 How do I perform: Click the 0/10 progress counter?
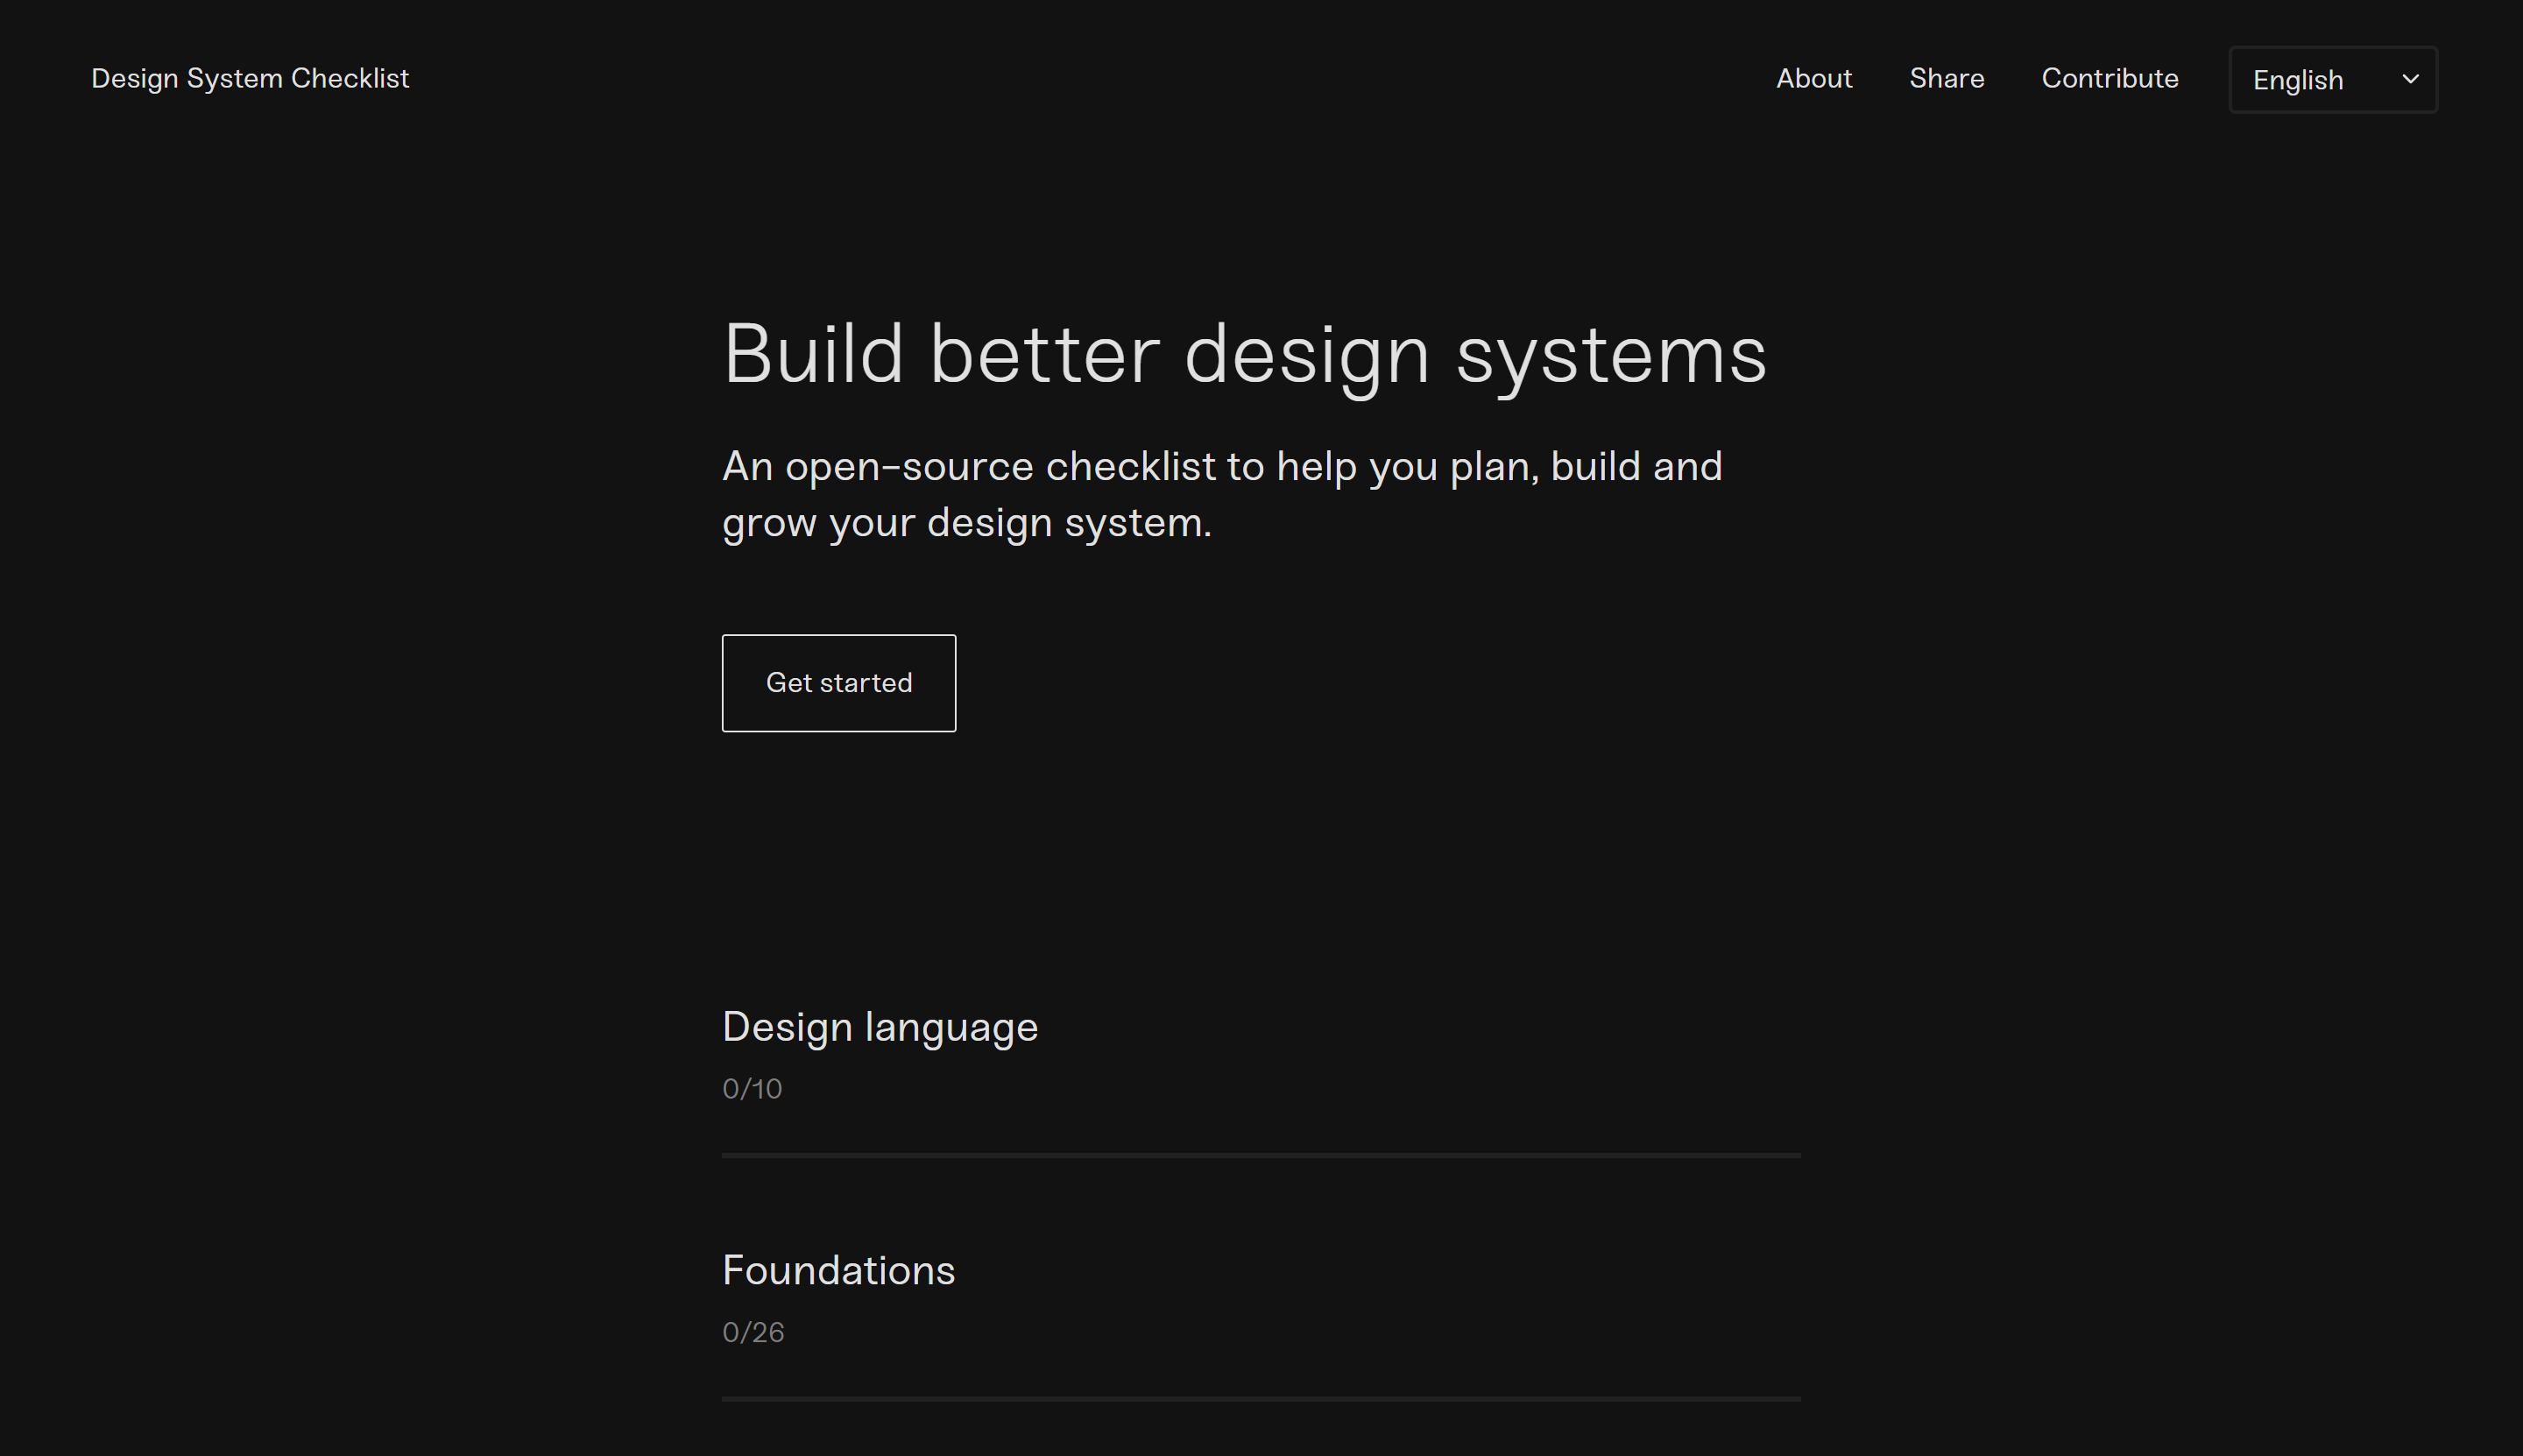tap(751, 1089)
